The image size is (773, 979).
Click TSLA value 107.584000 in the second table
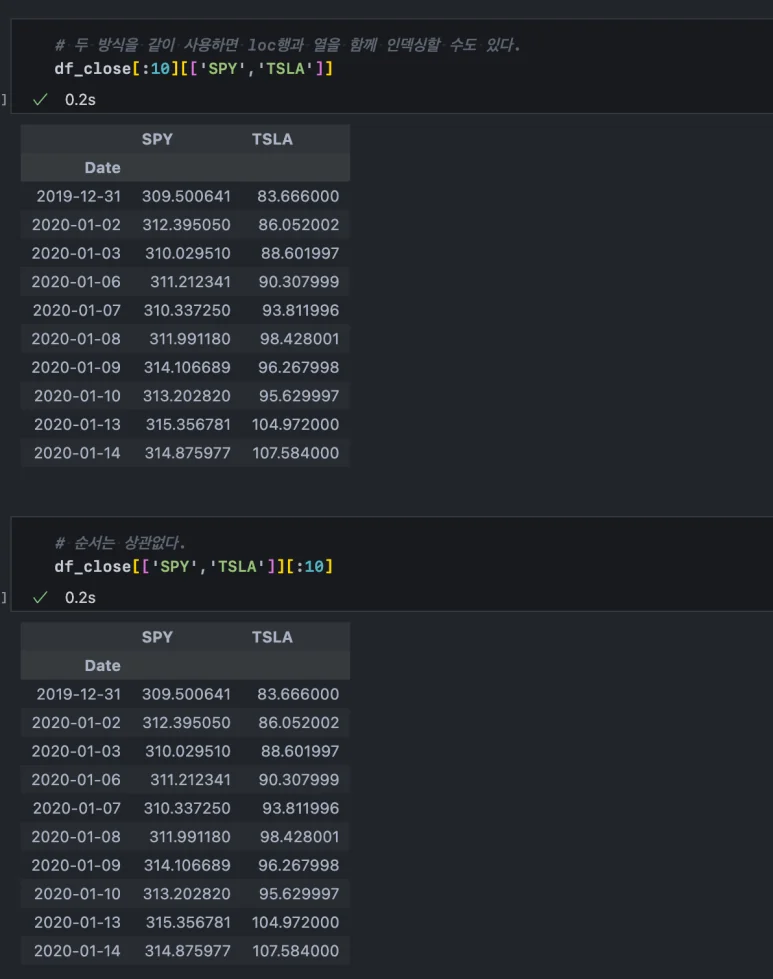295,951
